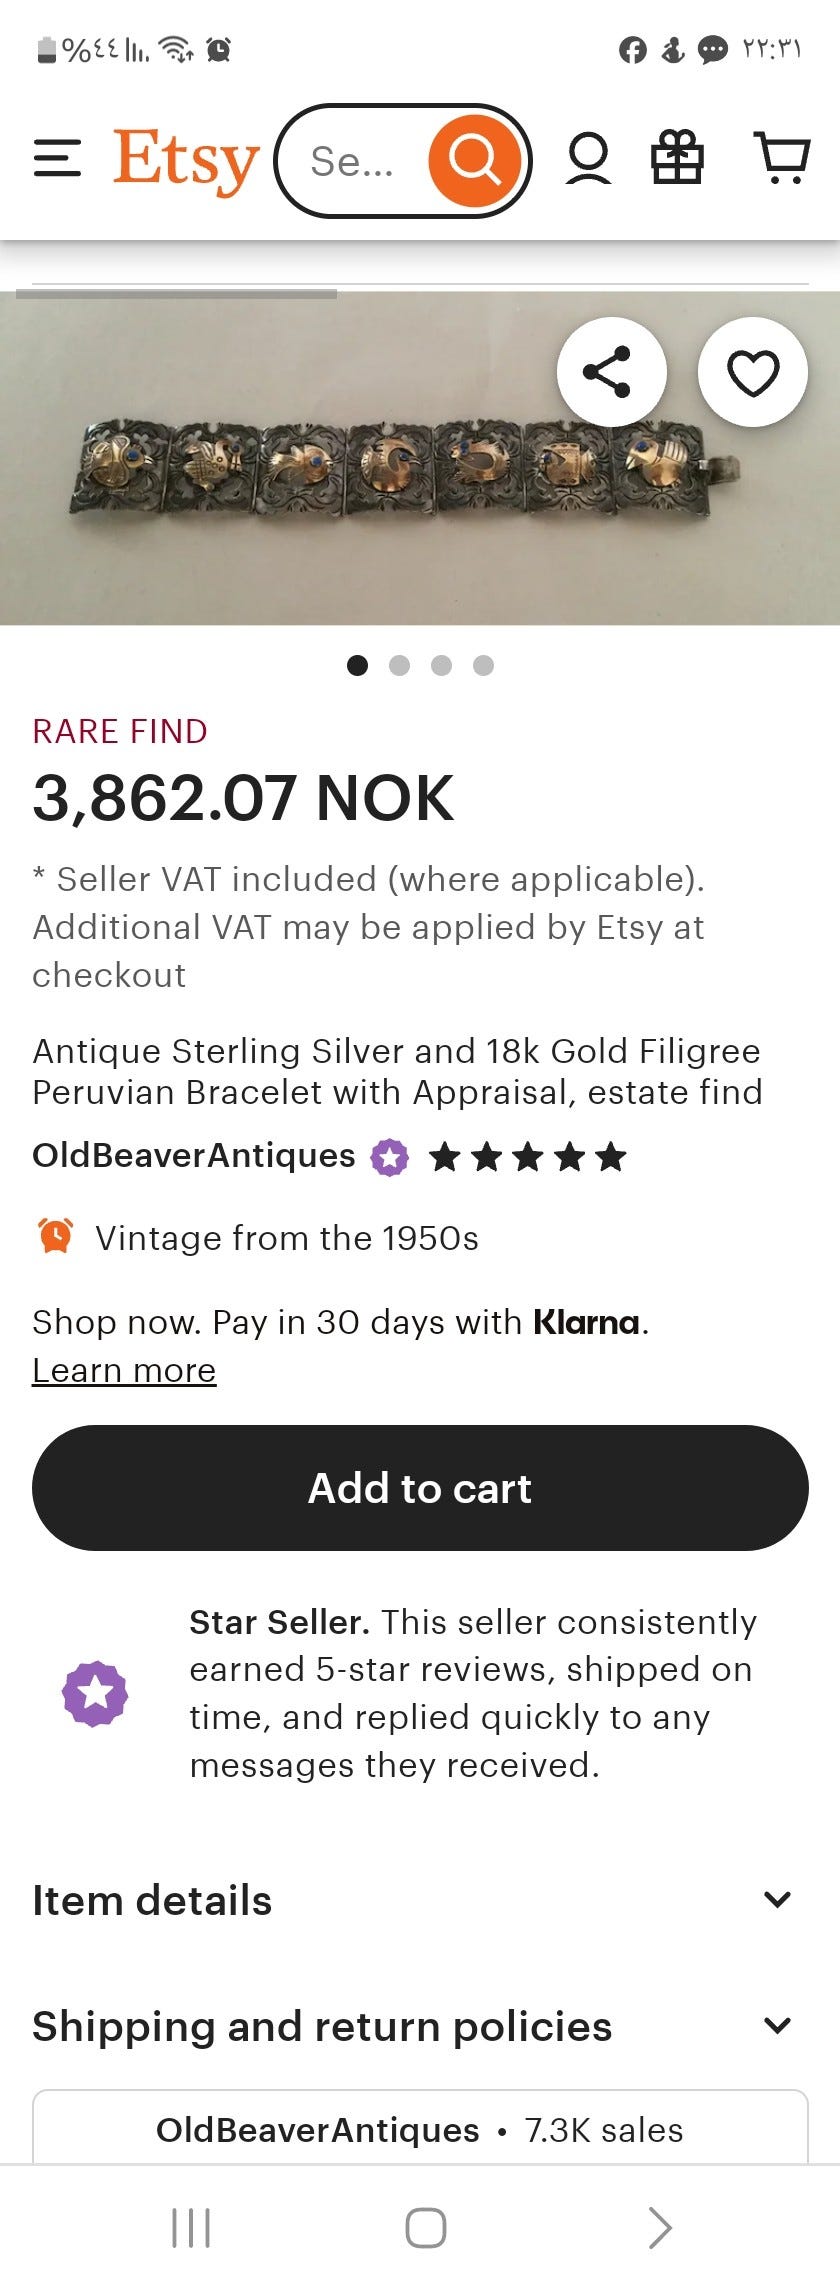
Task: Open the account profile icon
Action: click(x=588, y=160)
